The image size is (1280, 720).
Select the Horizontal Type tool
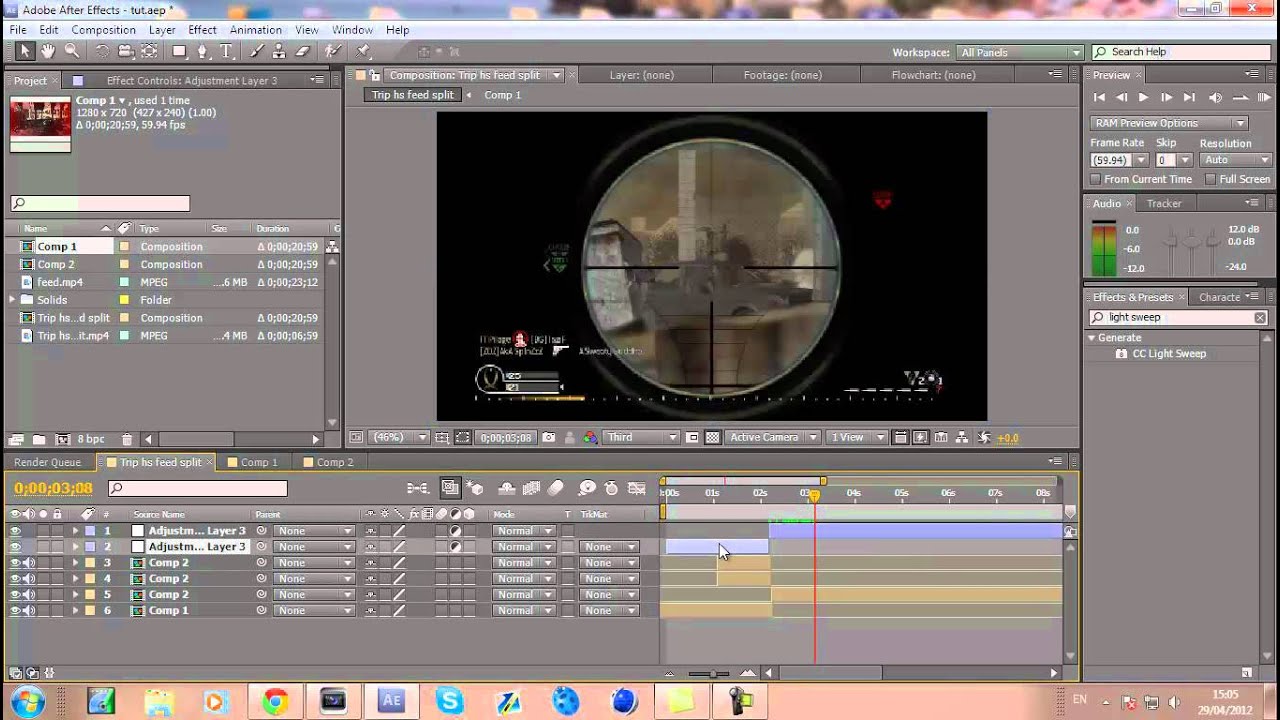coord(227,51)
